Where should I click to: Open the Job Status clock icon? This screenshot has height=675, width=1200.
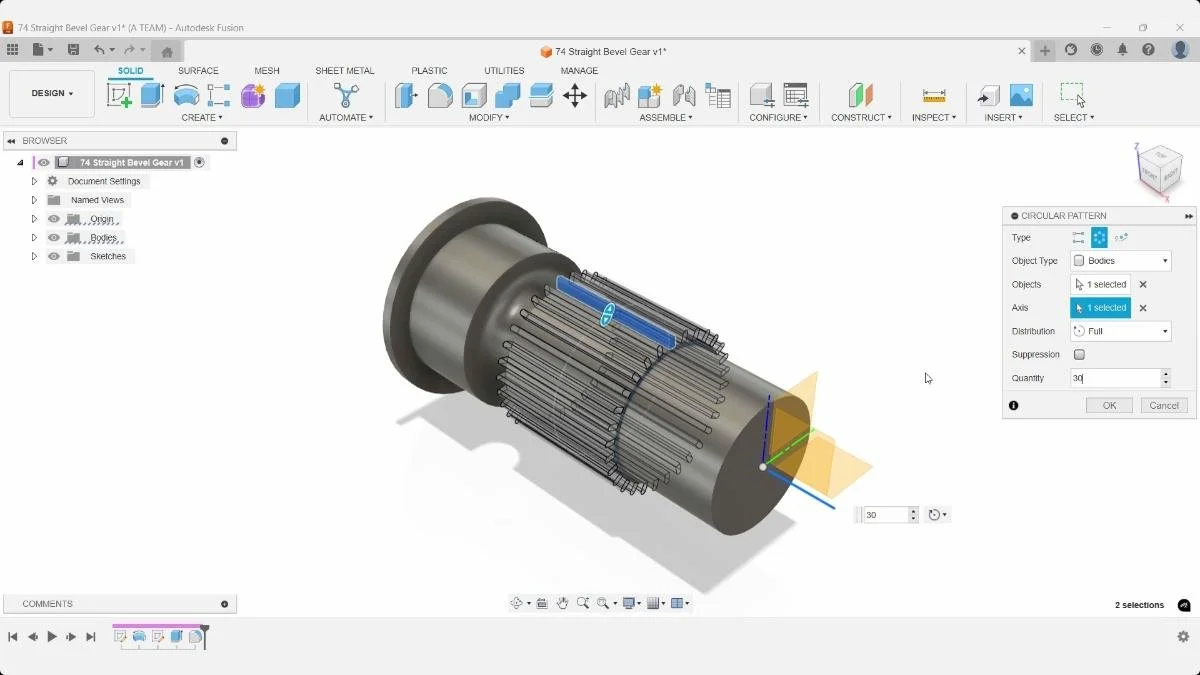click(x=1097, y=50)
